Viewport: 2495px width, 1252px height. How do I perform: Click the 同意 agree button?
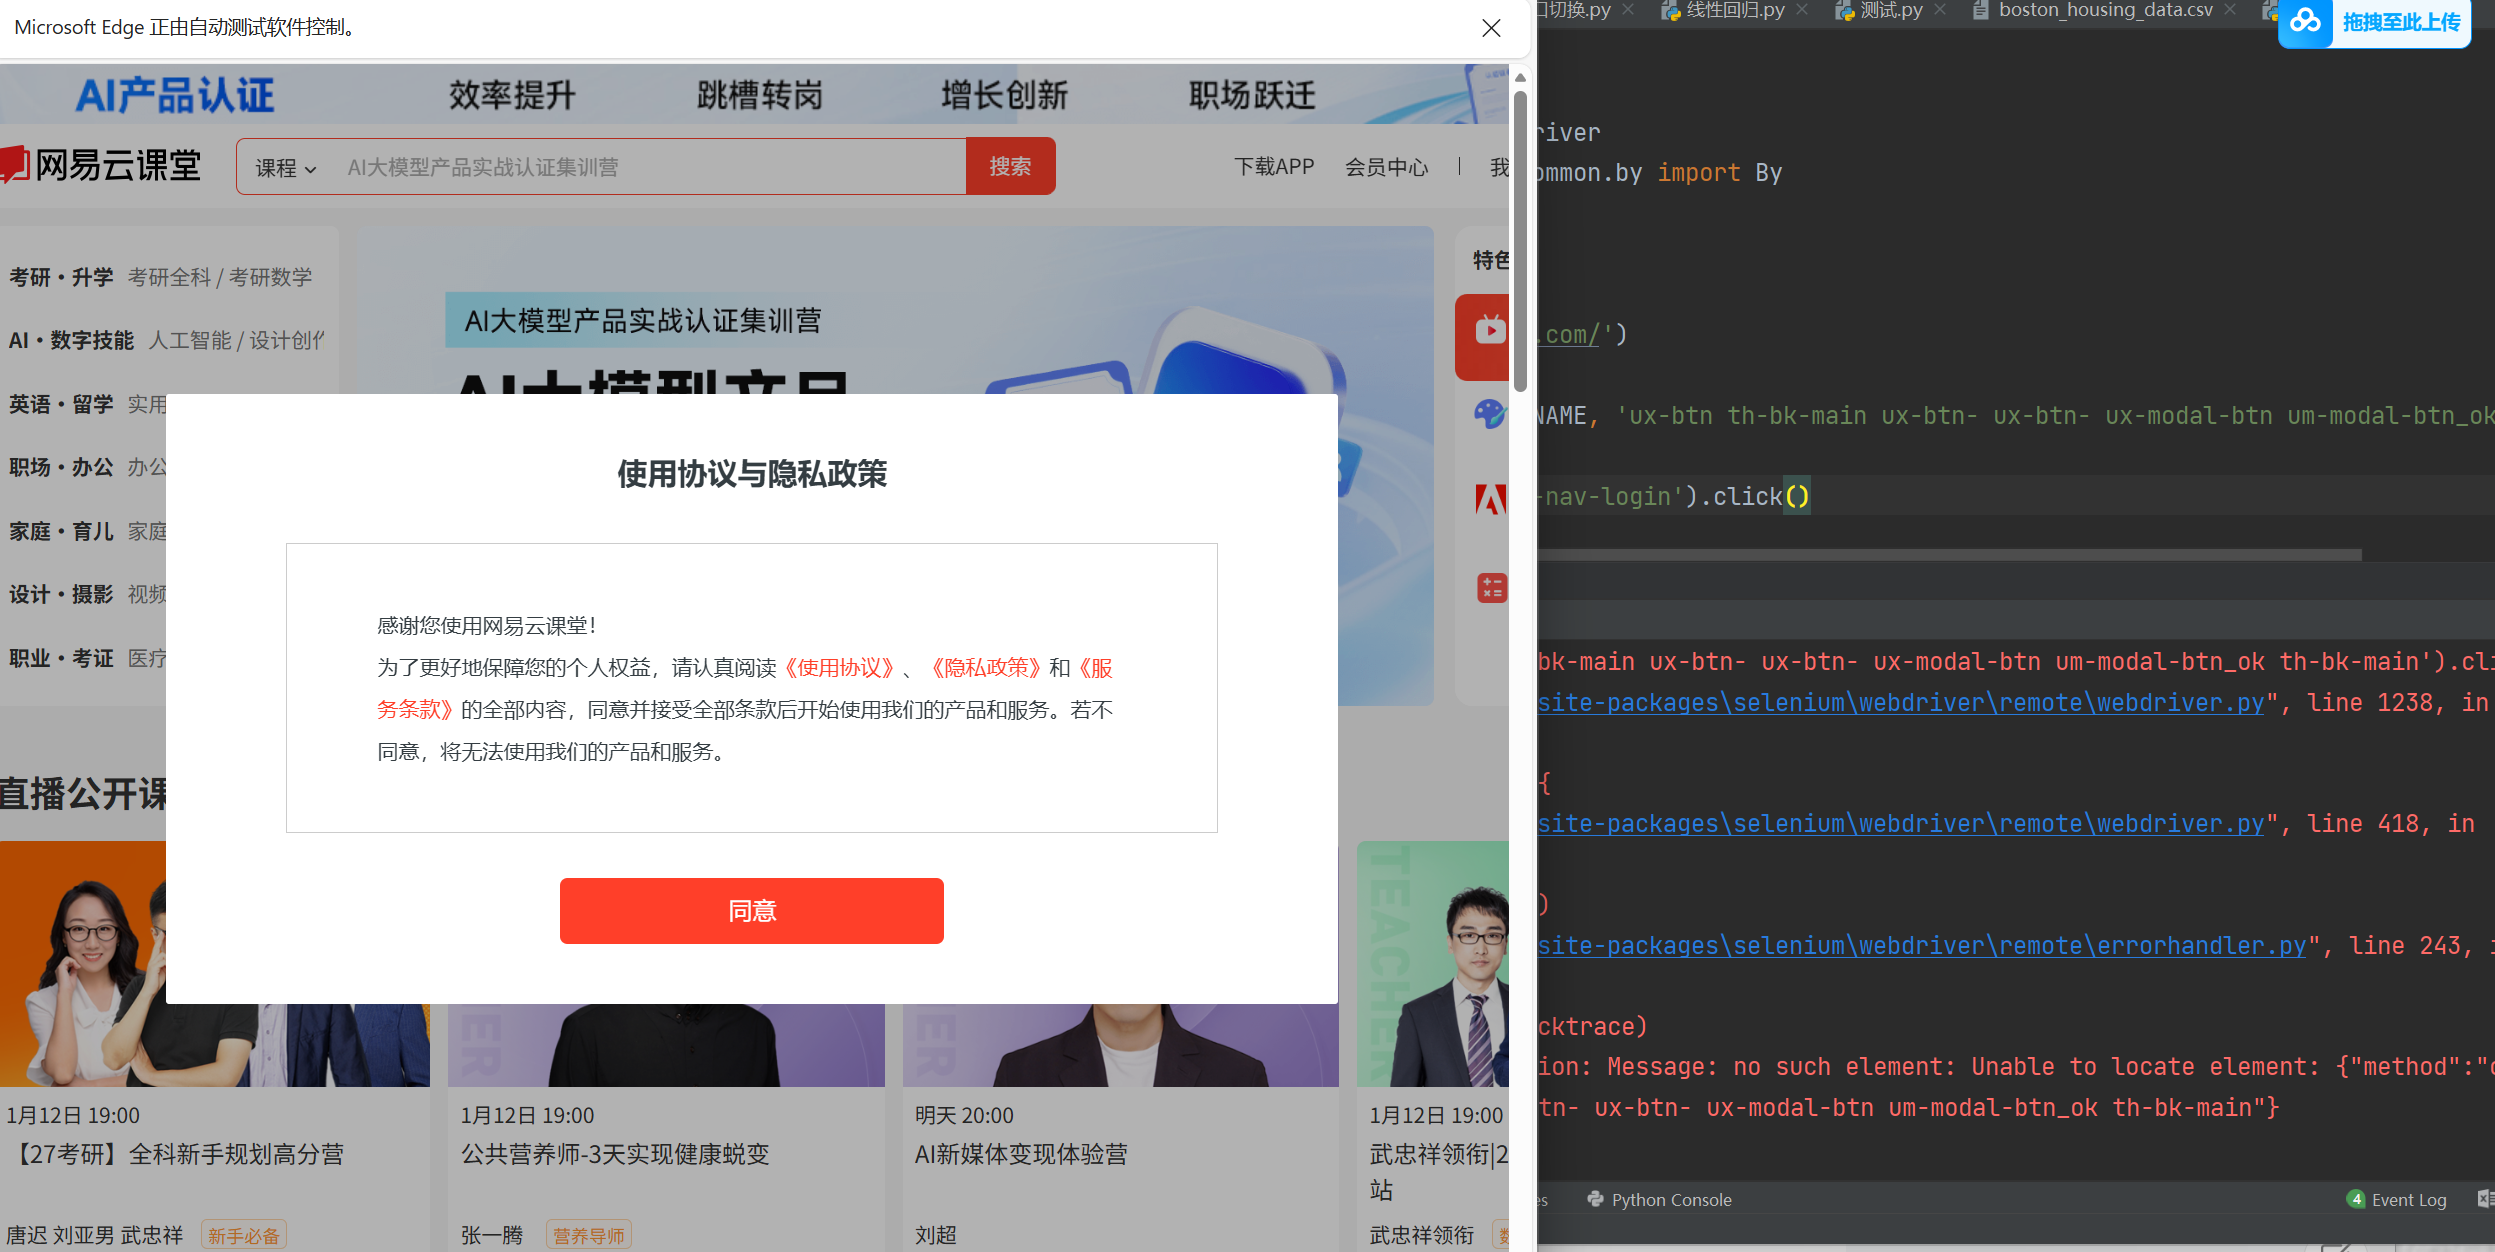(x=751, y=911)
